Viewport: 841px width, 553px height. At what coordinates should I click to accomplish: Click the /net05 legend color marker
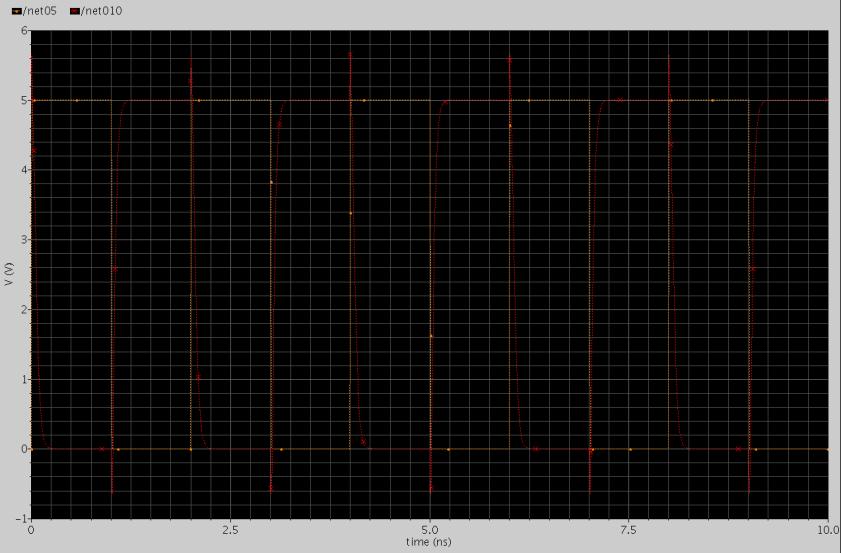point(17,11)
